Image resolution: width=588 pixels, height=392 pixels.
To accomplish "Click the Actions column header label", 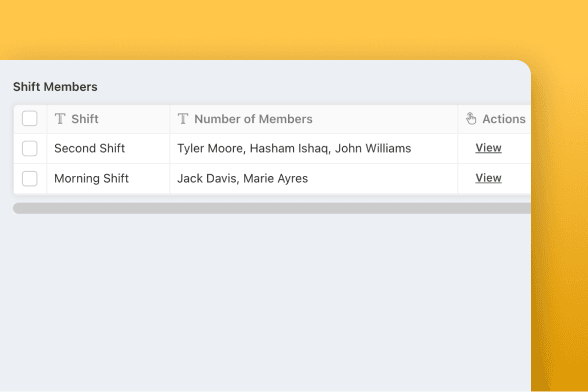I will [504, 119].
